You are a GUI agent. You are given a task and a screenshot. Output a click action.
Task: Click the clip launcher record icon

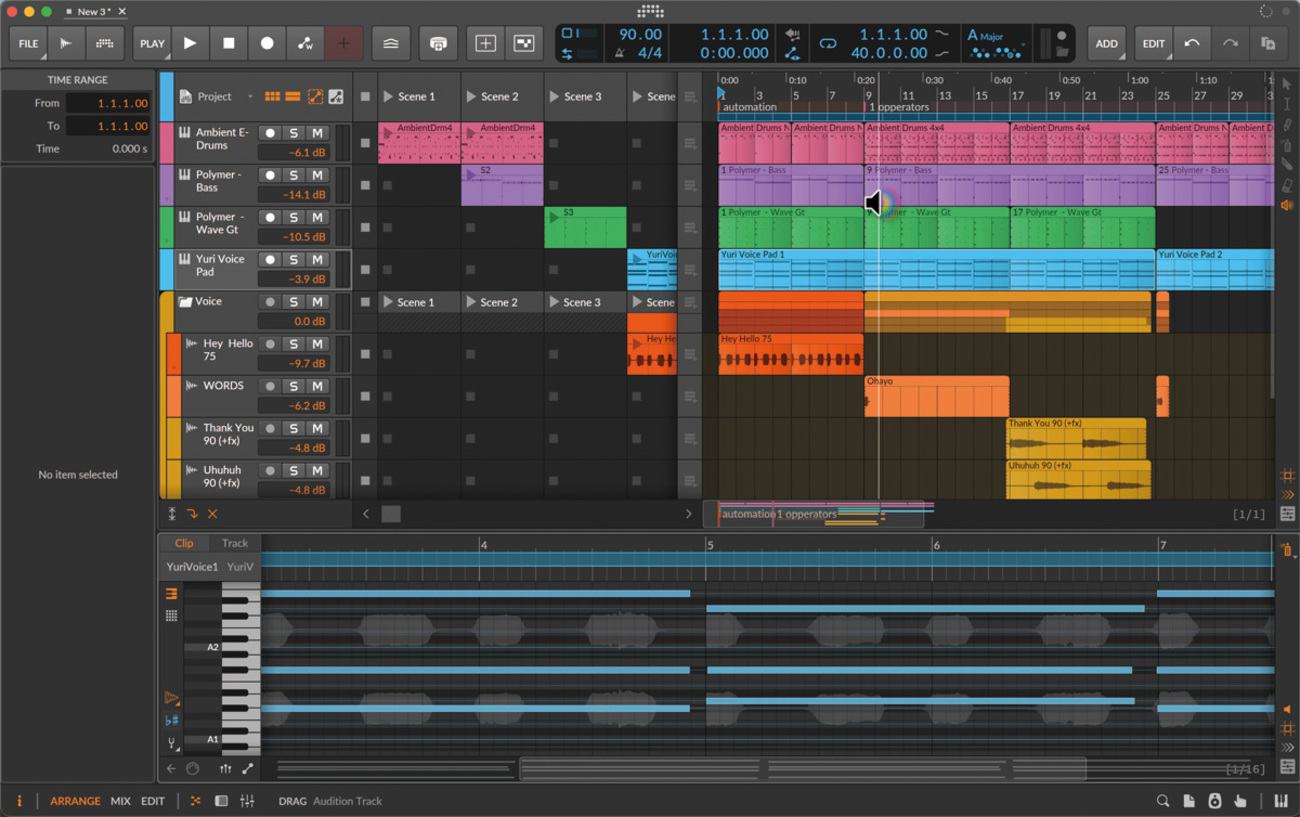point(438,44)
